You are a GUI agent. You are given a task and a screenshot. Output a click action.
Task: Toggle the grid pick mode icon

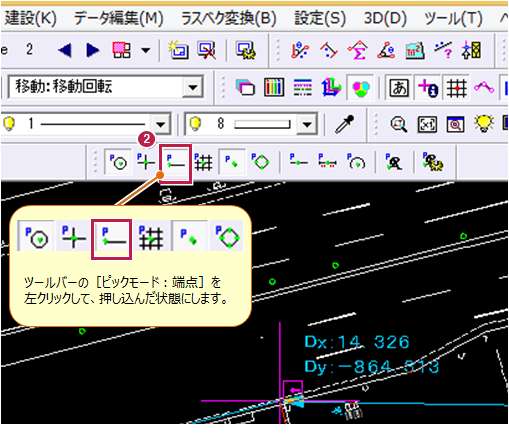[x=203, y=162]
